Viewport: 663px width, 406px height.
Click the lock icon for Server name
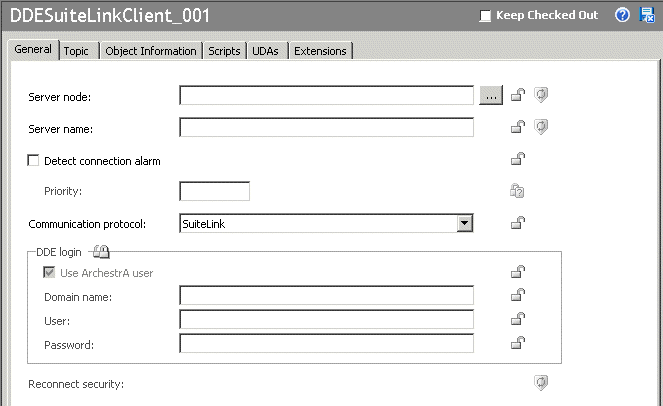point(518,127)
